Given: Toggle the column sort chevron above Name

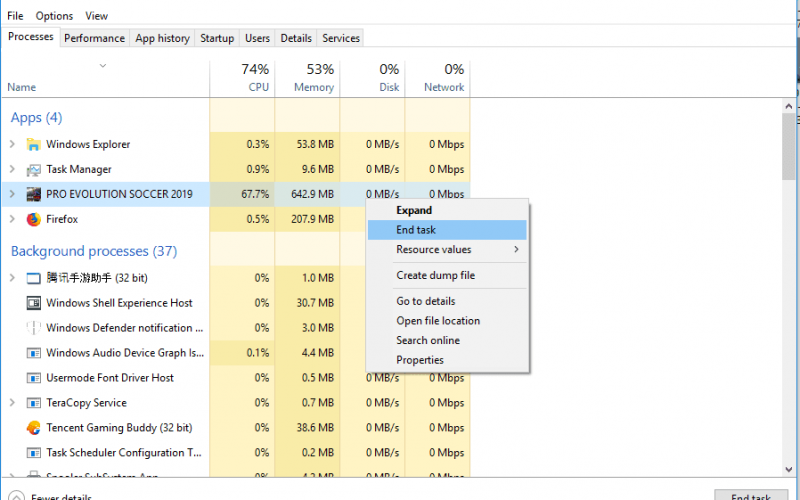Looking at the screenshot, I should click(x=103, y=66).
